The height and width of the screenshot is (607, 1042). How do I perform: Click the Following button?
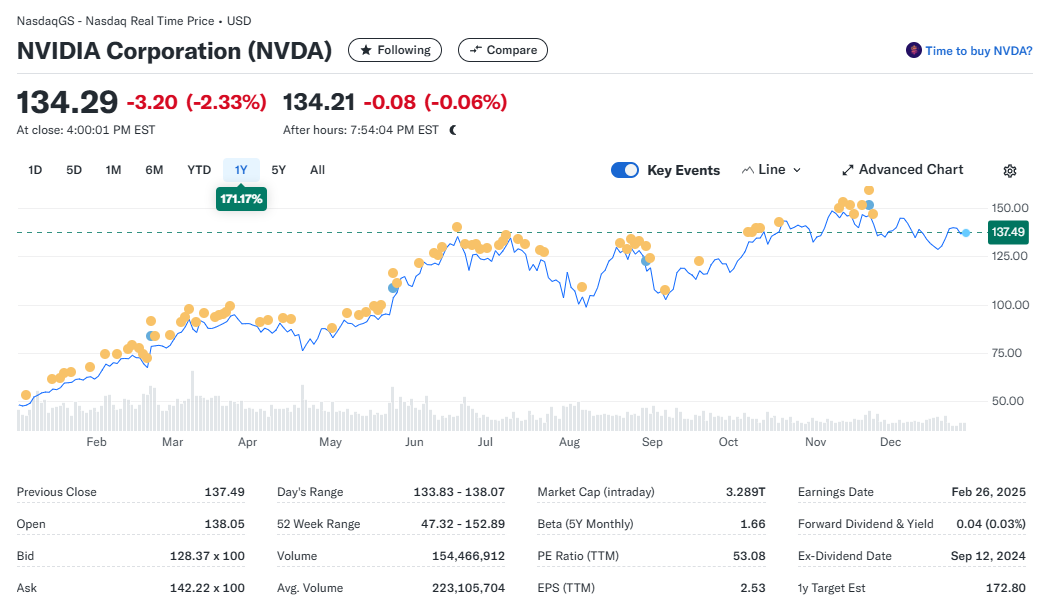click(395, 51)
